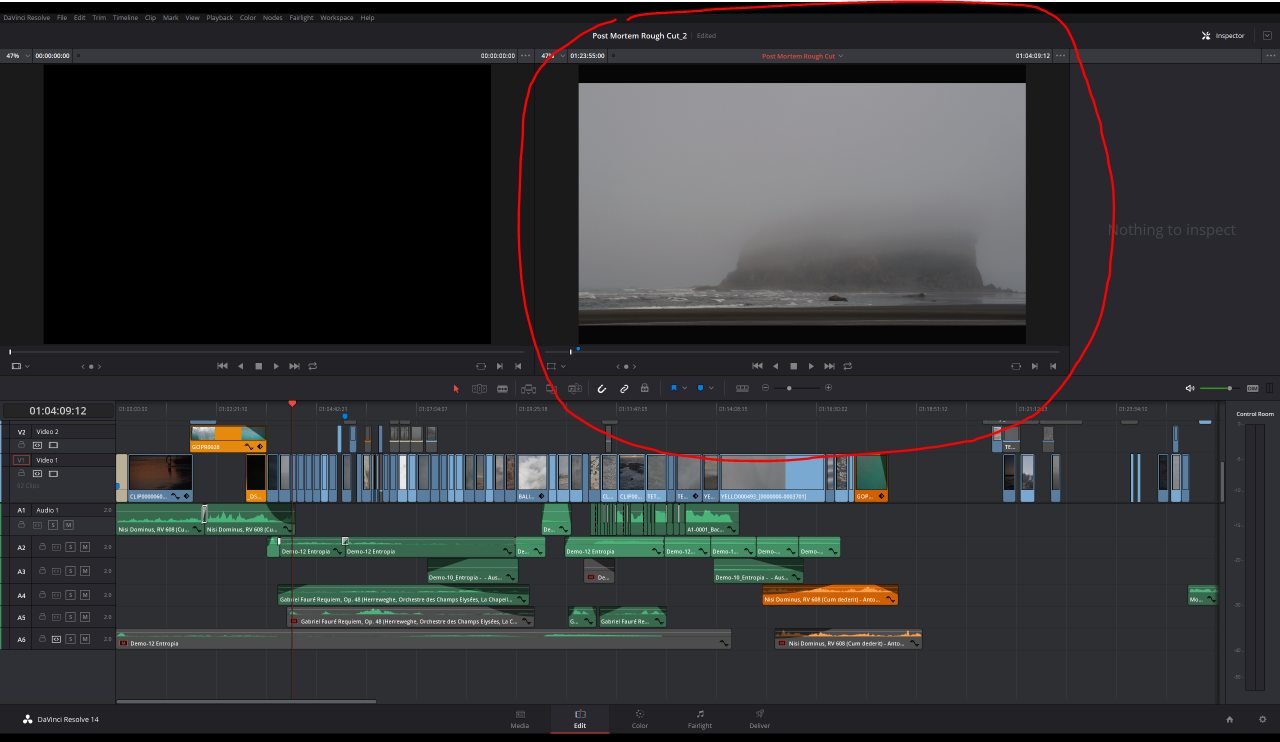This screenshot has width=1280, height=742.
Task: Open the Workspace menu
Action: point(337,18)
